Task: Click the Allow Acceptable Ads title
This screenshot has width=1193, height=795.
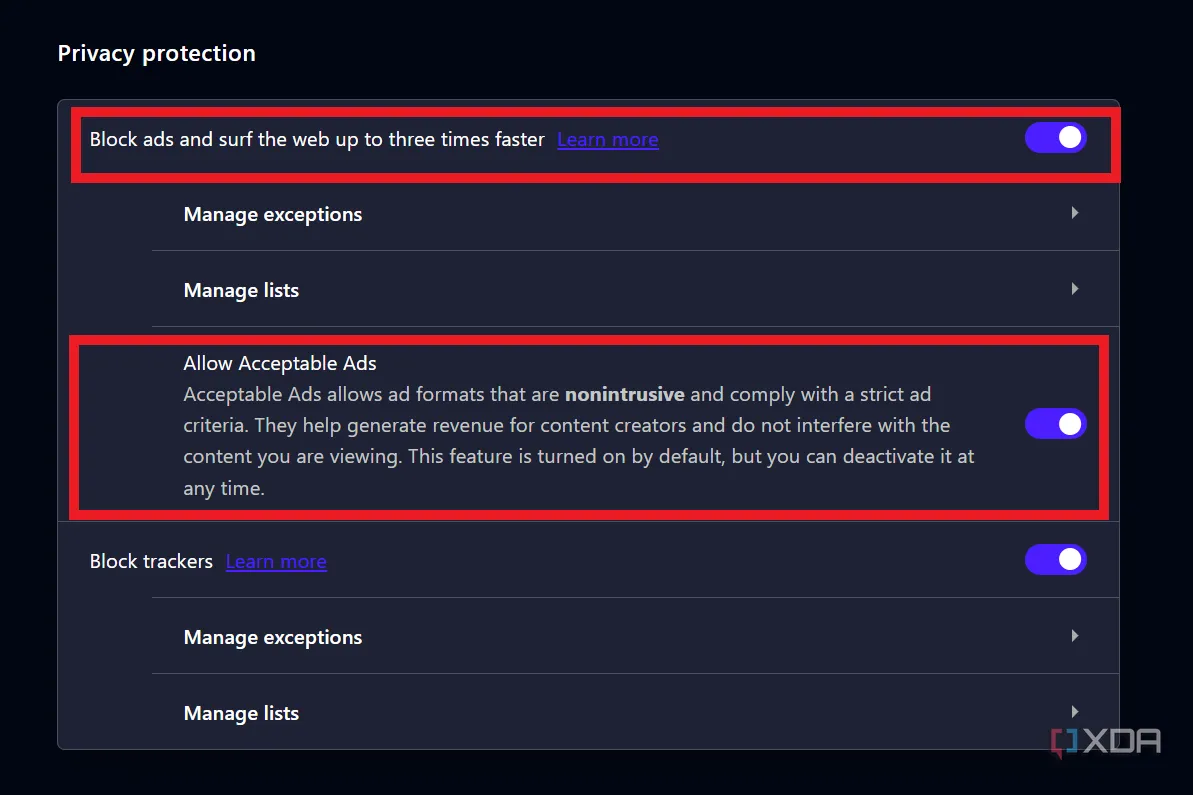Action: pos(280,364)
